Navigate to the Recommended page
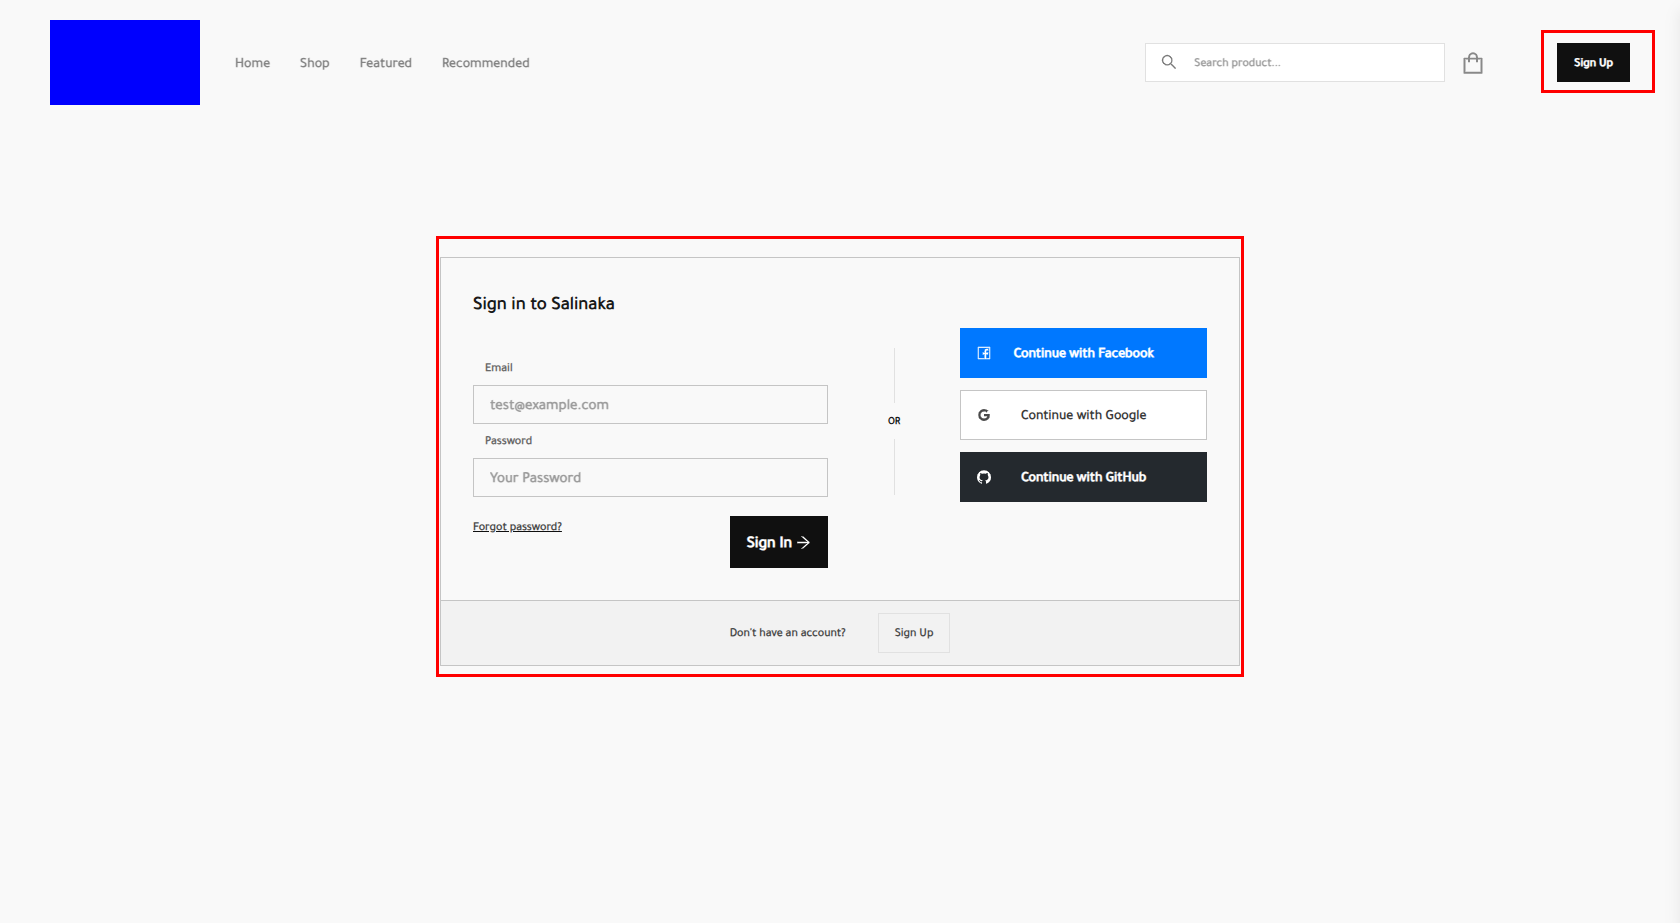Image resolution: width=1680 pixels, height=923 pixels. 485,63
